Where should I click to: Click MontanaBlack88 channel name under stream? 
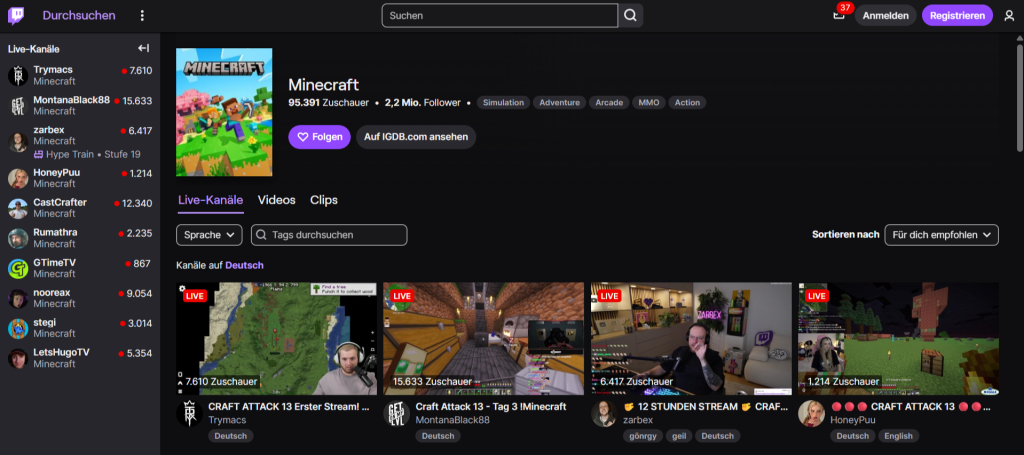[x=453, y=420]
